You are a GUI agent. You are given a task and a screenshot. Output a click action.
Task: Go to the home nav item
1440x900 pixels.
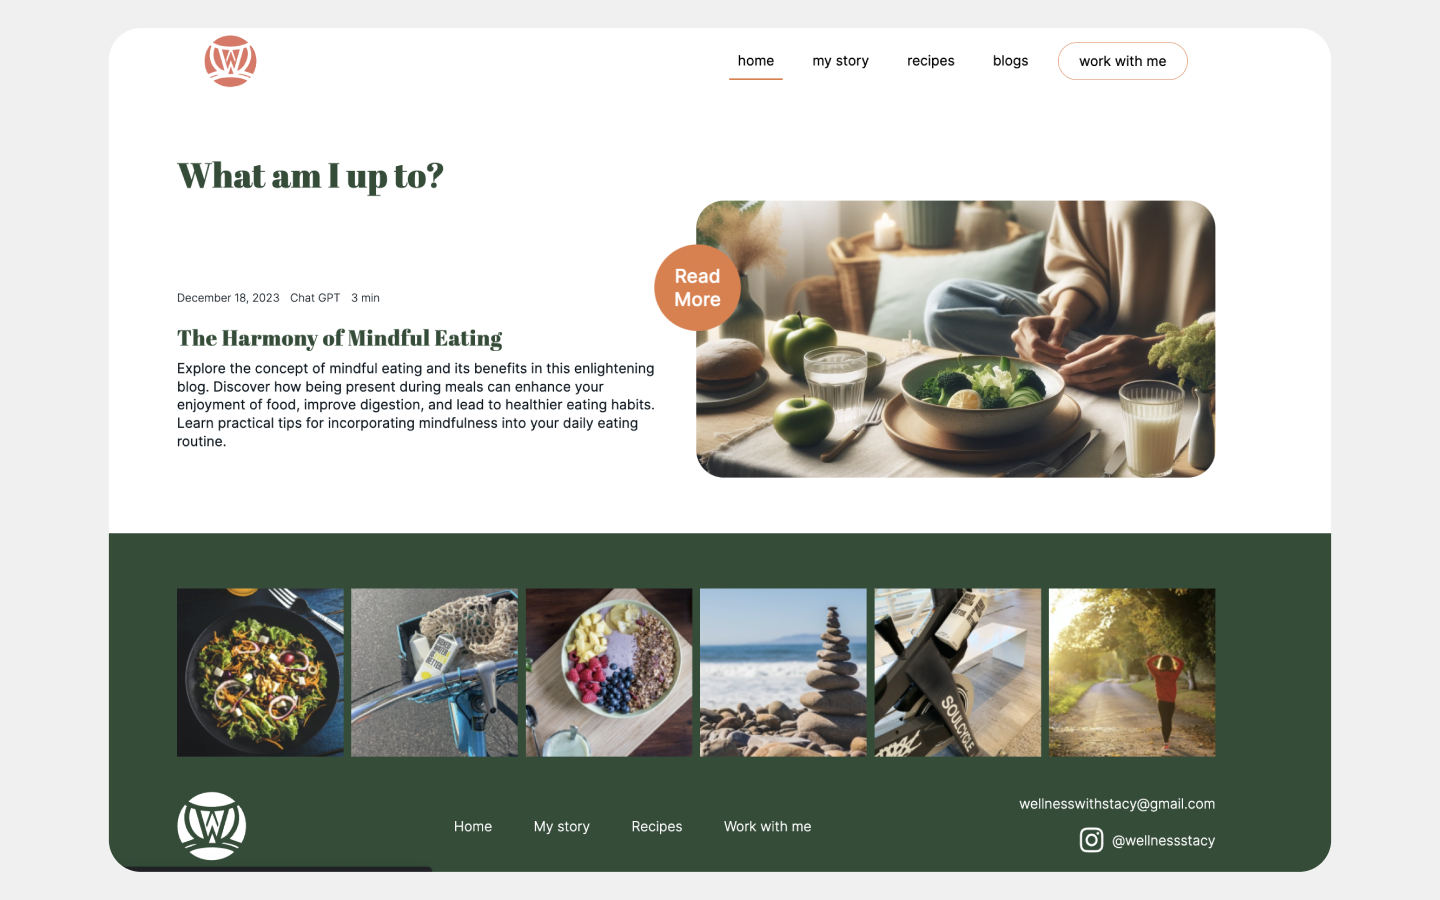(x=756, y=61)
